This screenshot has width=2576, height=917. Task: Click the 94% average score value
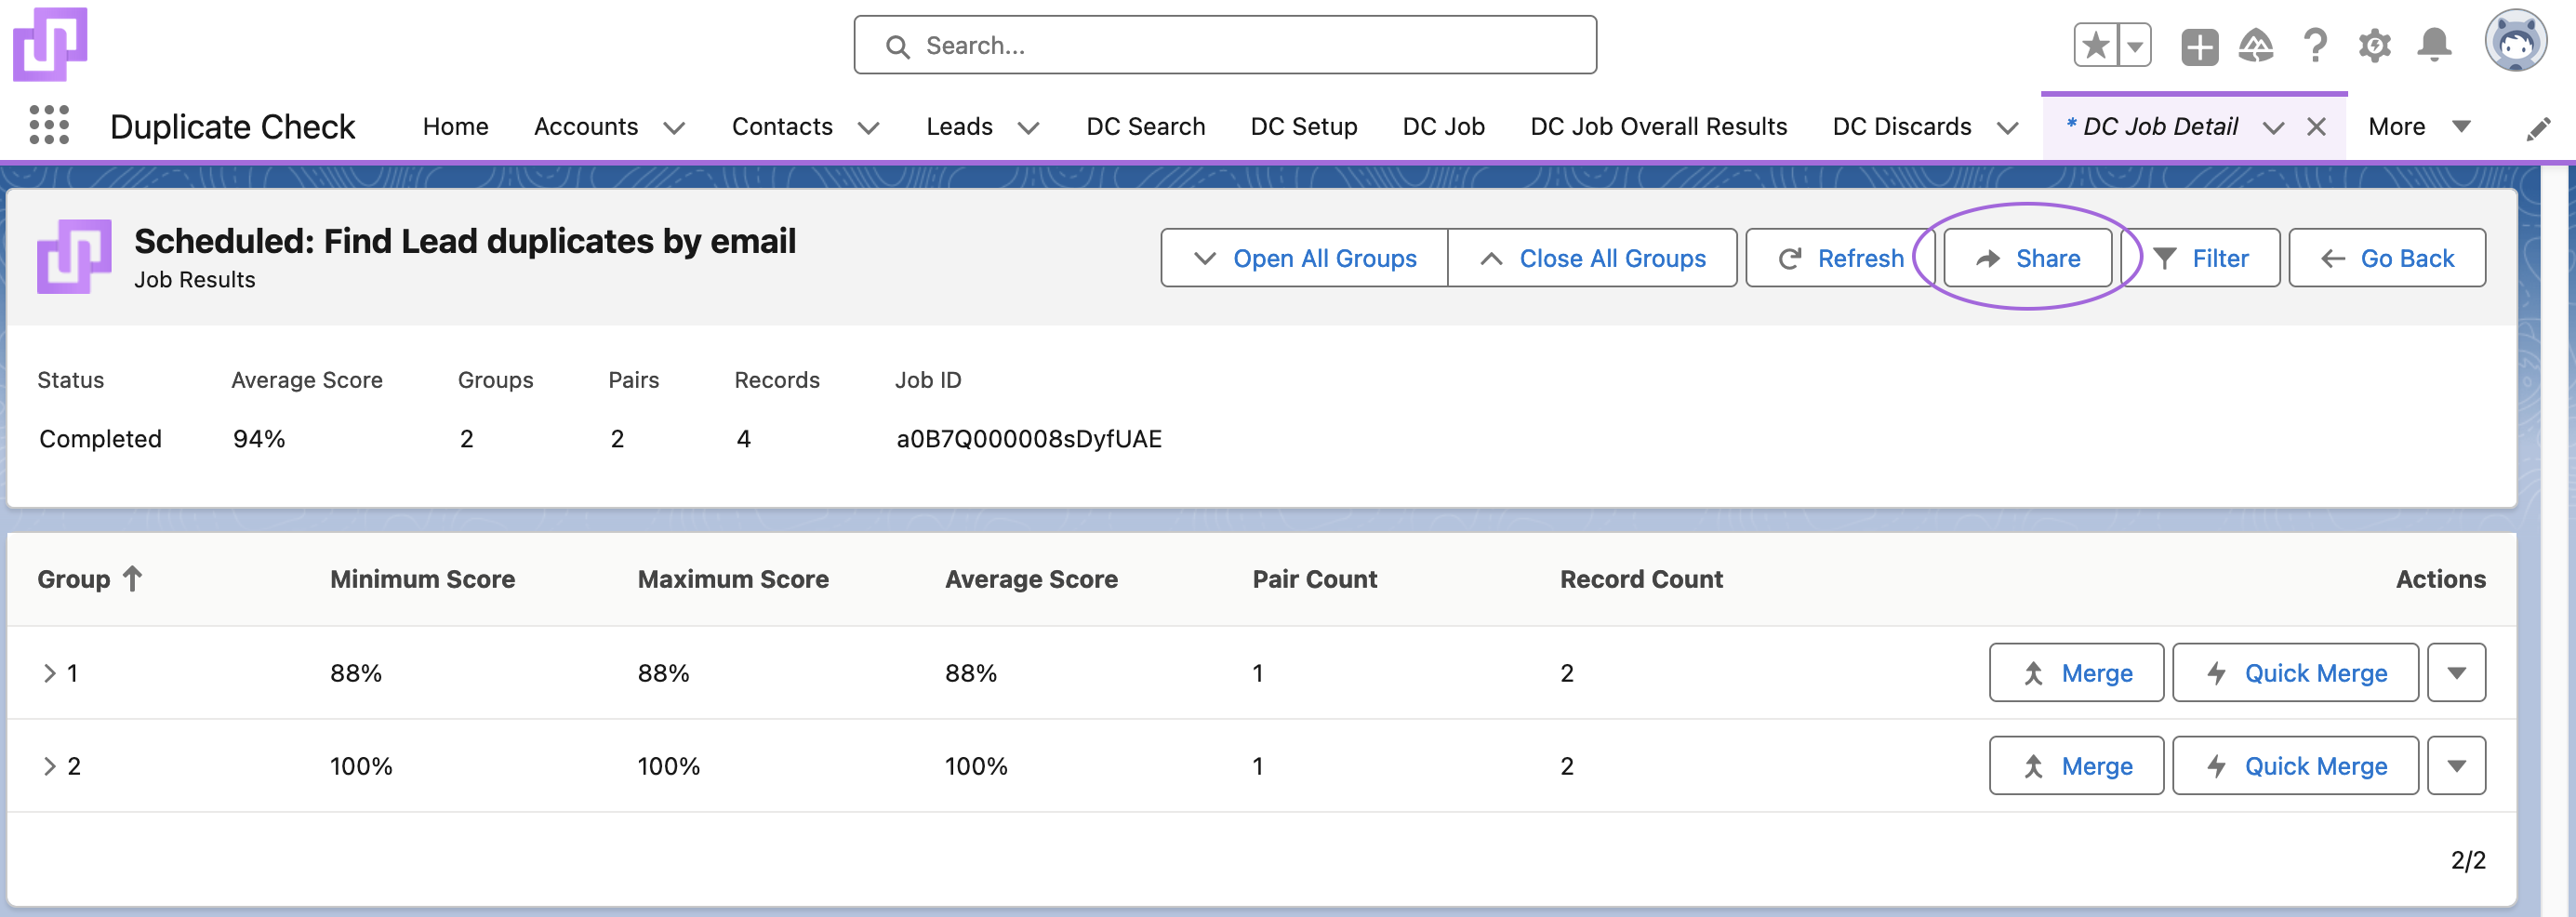pos(259,439)
